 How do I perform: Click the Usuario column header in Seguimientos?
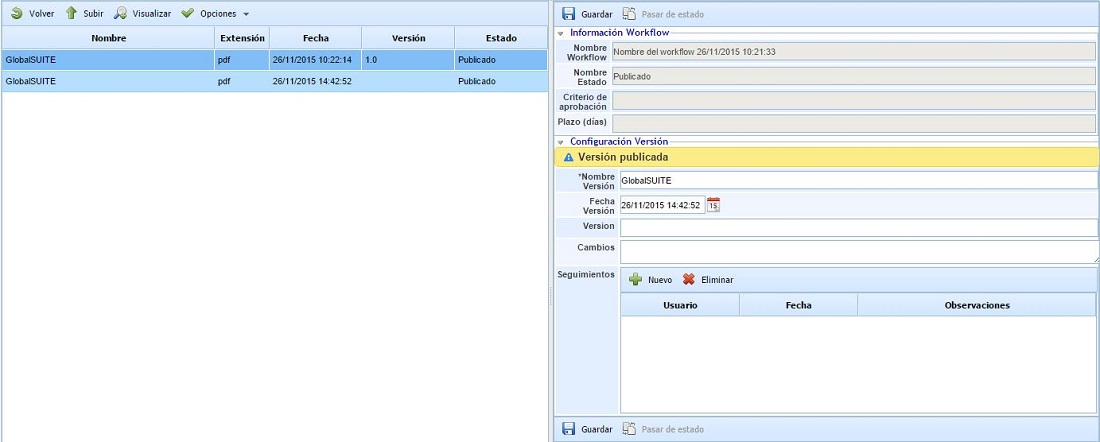point(680,305)
